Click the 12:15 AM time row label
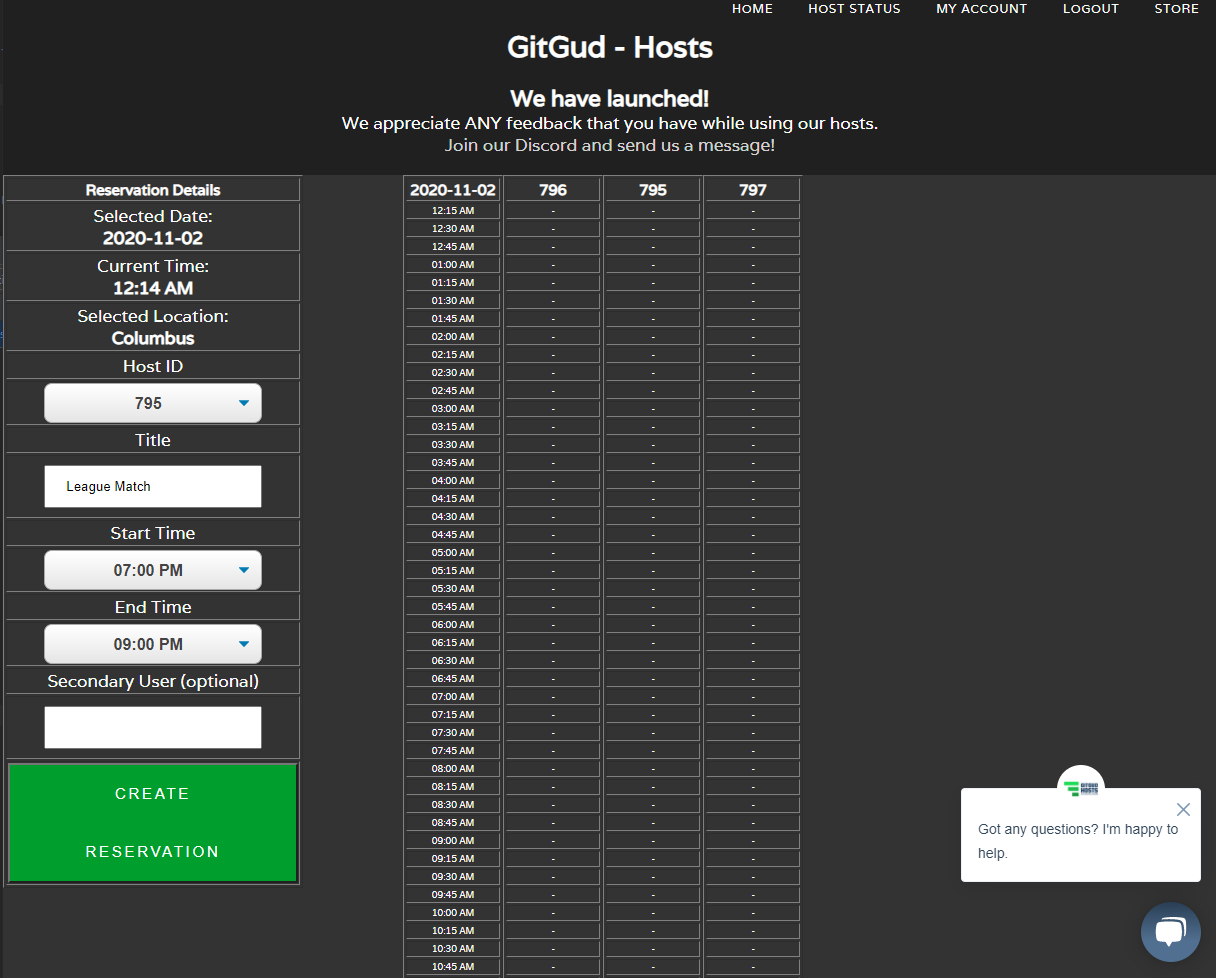 (452, 210)
